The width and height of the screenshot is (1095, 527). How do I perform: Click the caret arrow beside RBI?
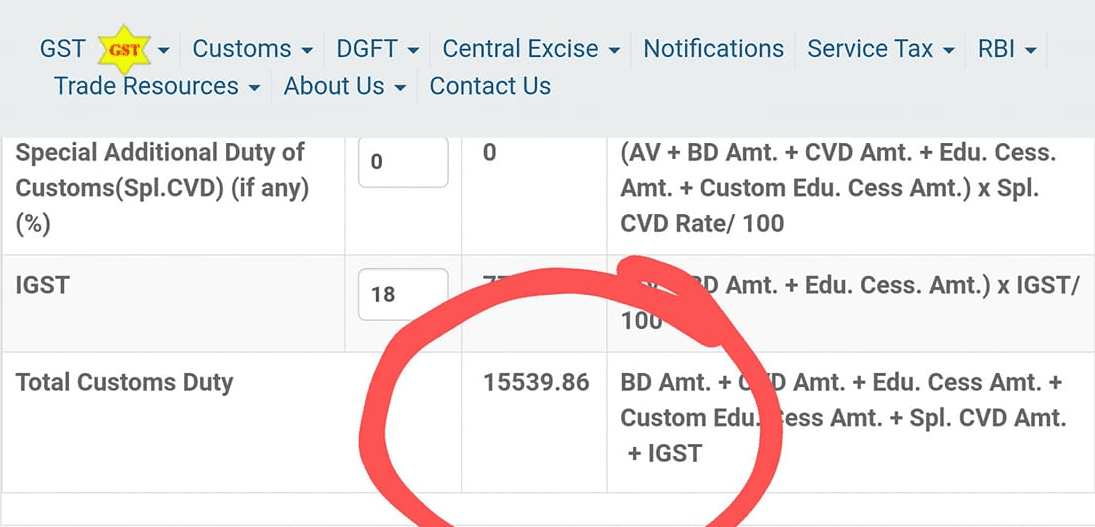[x=1031, y=50]
